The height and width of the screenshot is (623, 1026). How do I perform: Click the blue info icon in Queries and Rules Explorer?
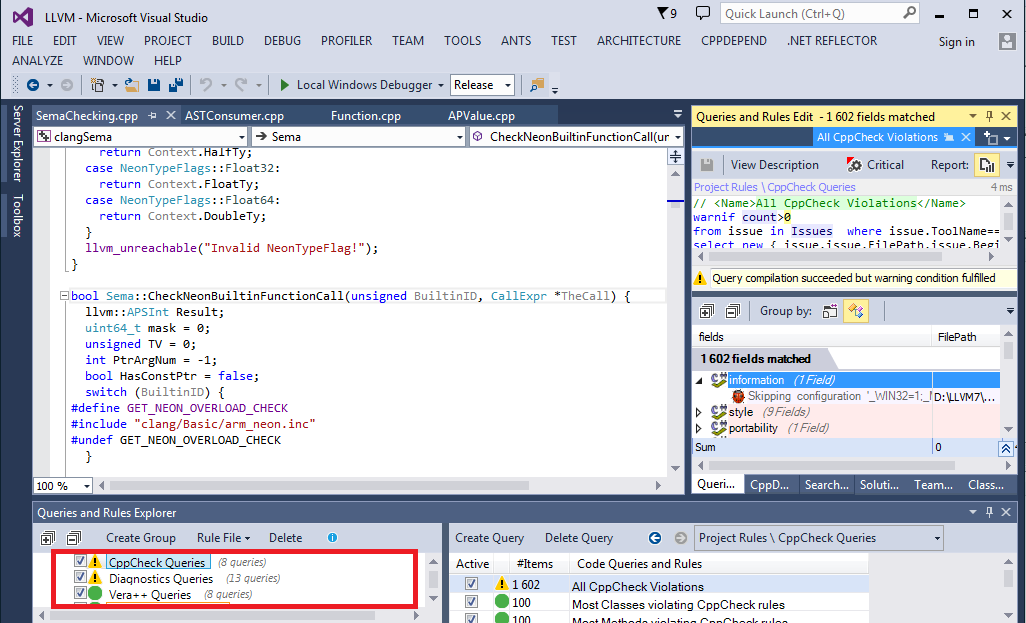(332, 538)
